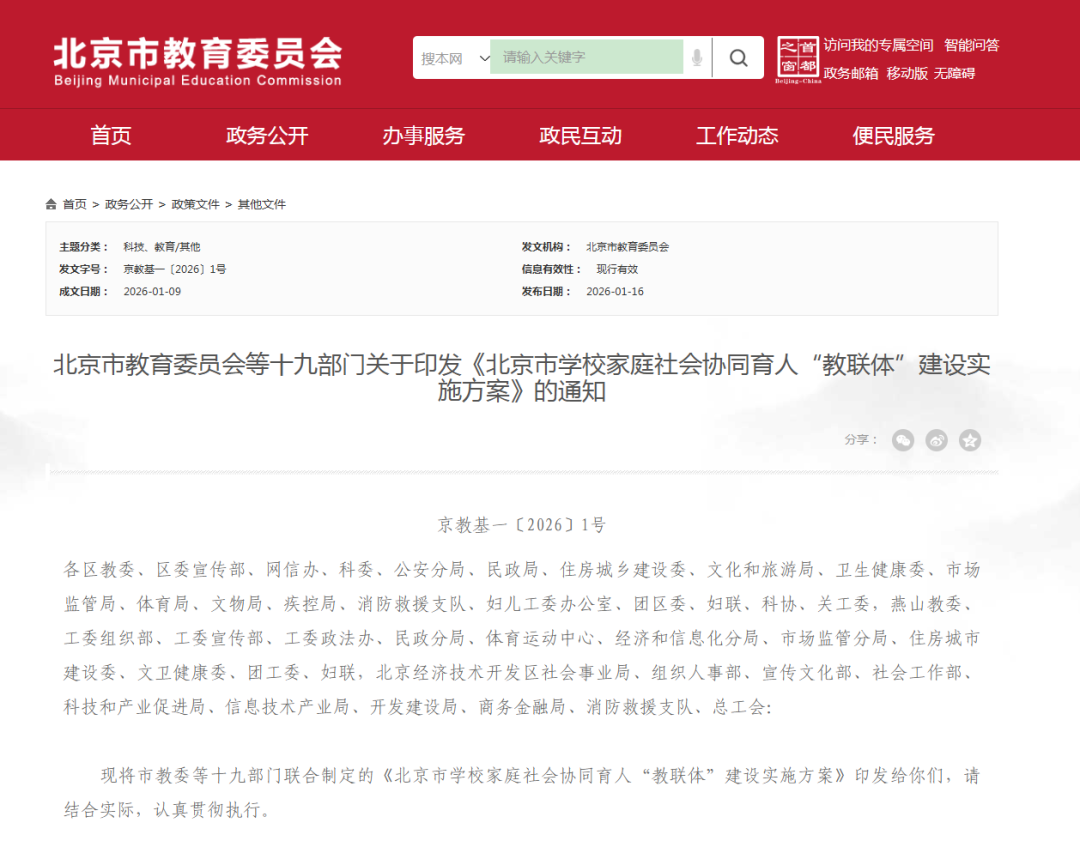
Task: Click the 北京市教育委员会 site logo
Action: [197, 60]
